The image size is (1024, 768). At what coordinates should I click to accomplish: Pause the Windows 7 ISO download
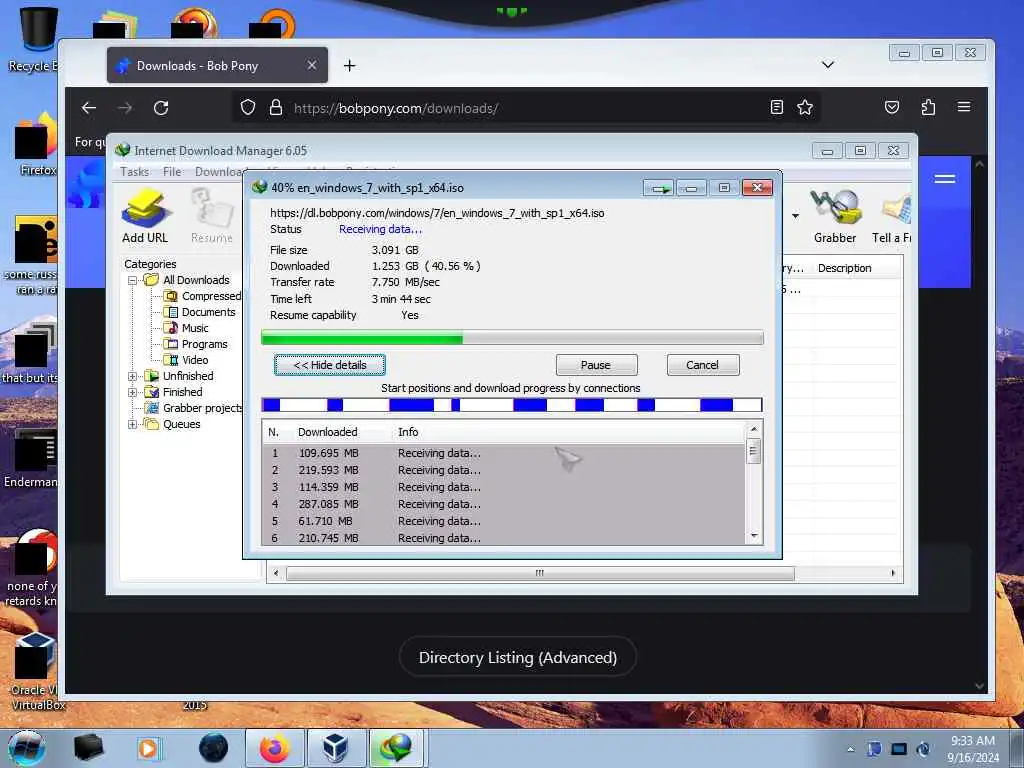(596, 365)
